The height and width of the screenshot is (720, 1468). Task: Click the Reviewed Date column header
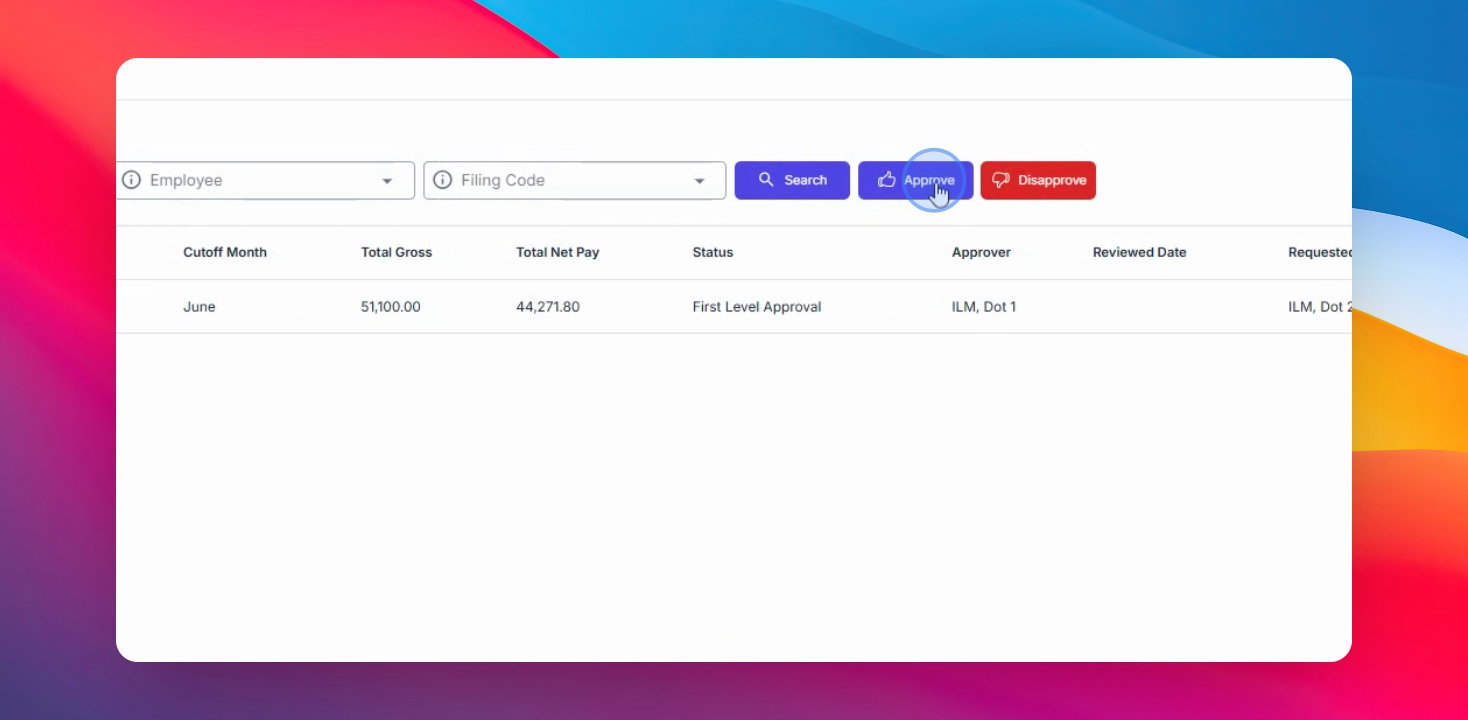[x=1139, y=252]
